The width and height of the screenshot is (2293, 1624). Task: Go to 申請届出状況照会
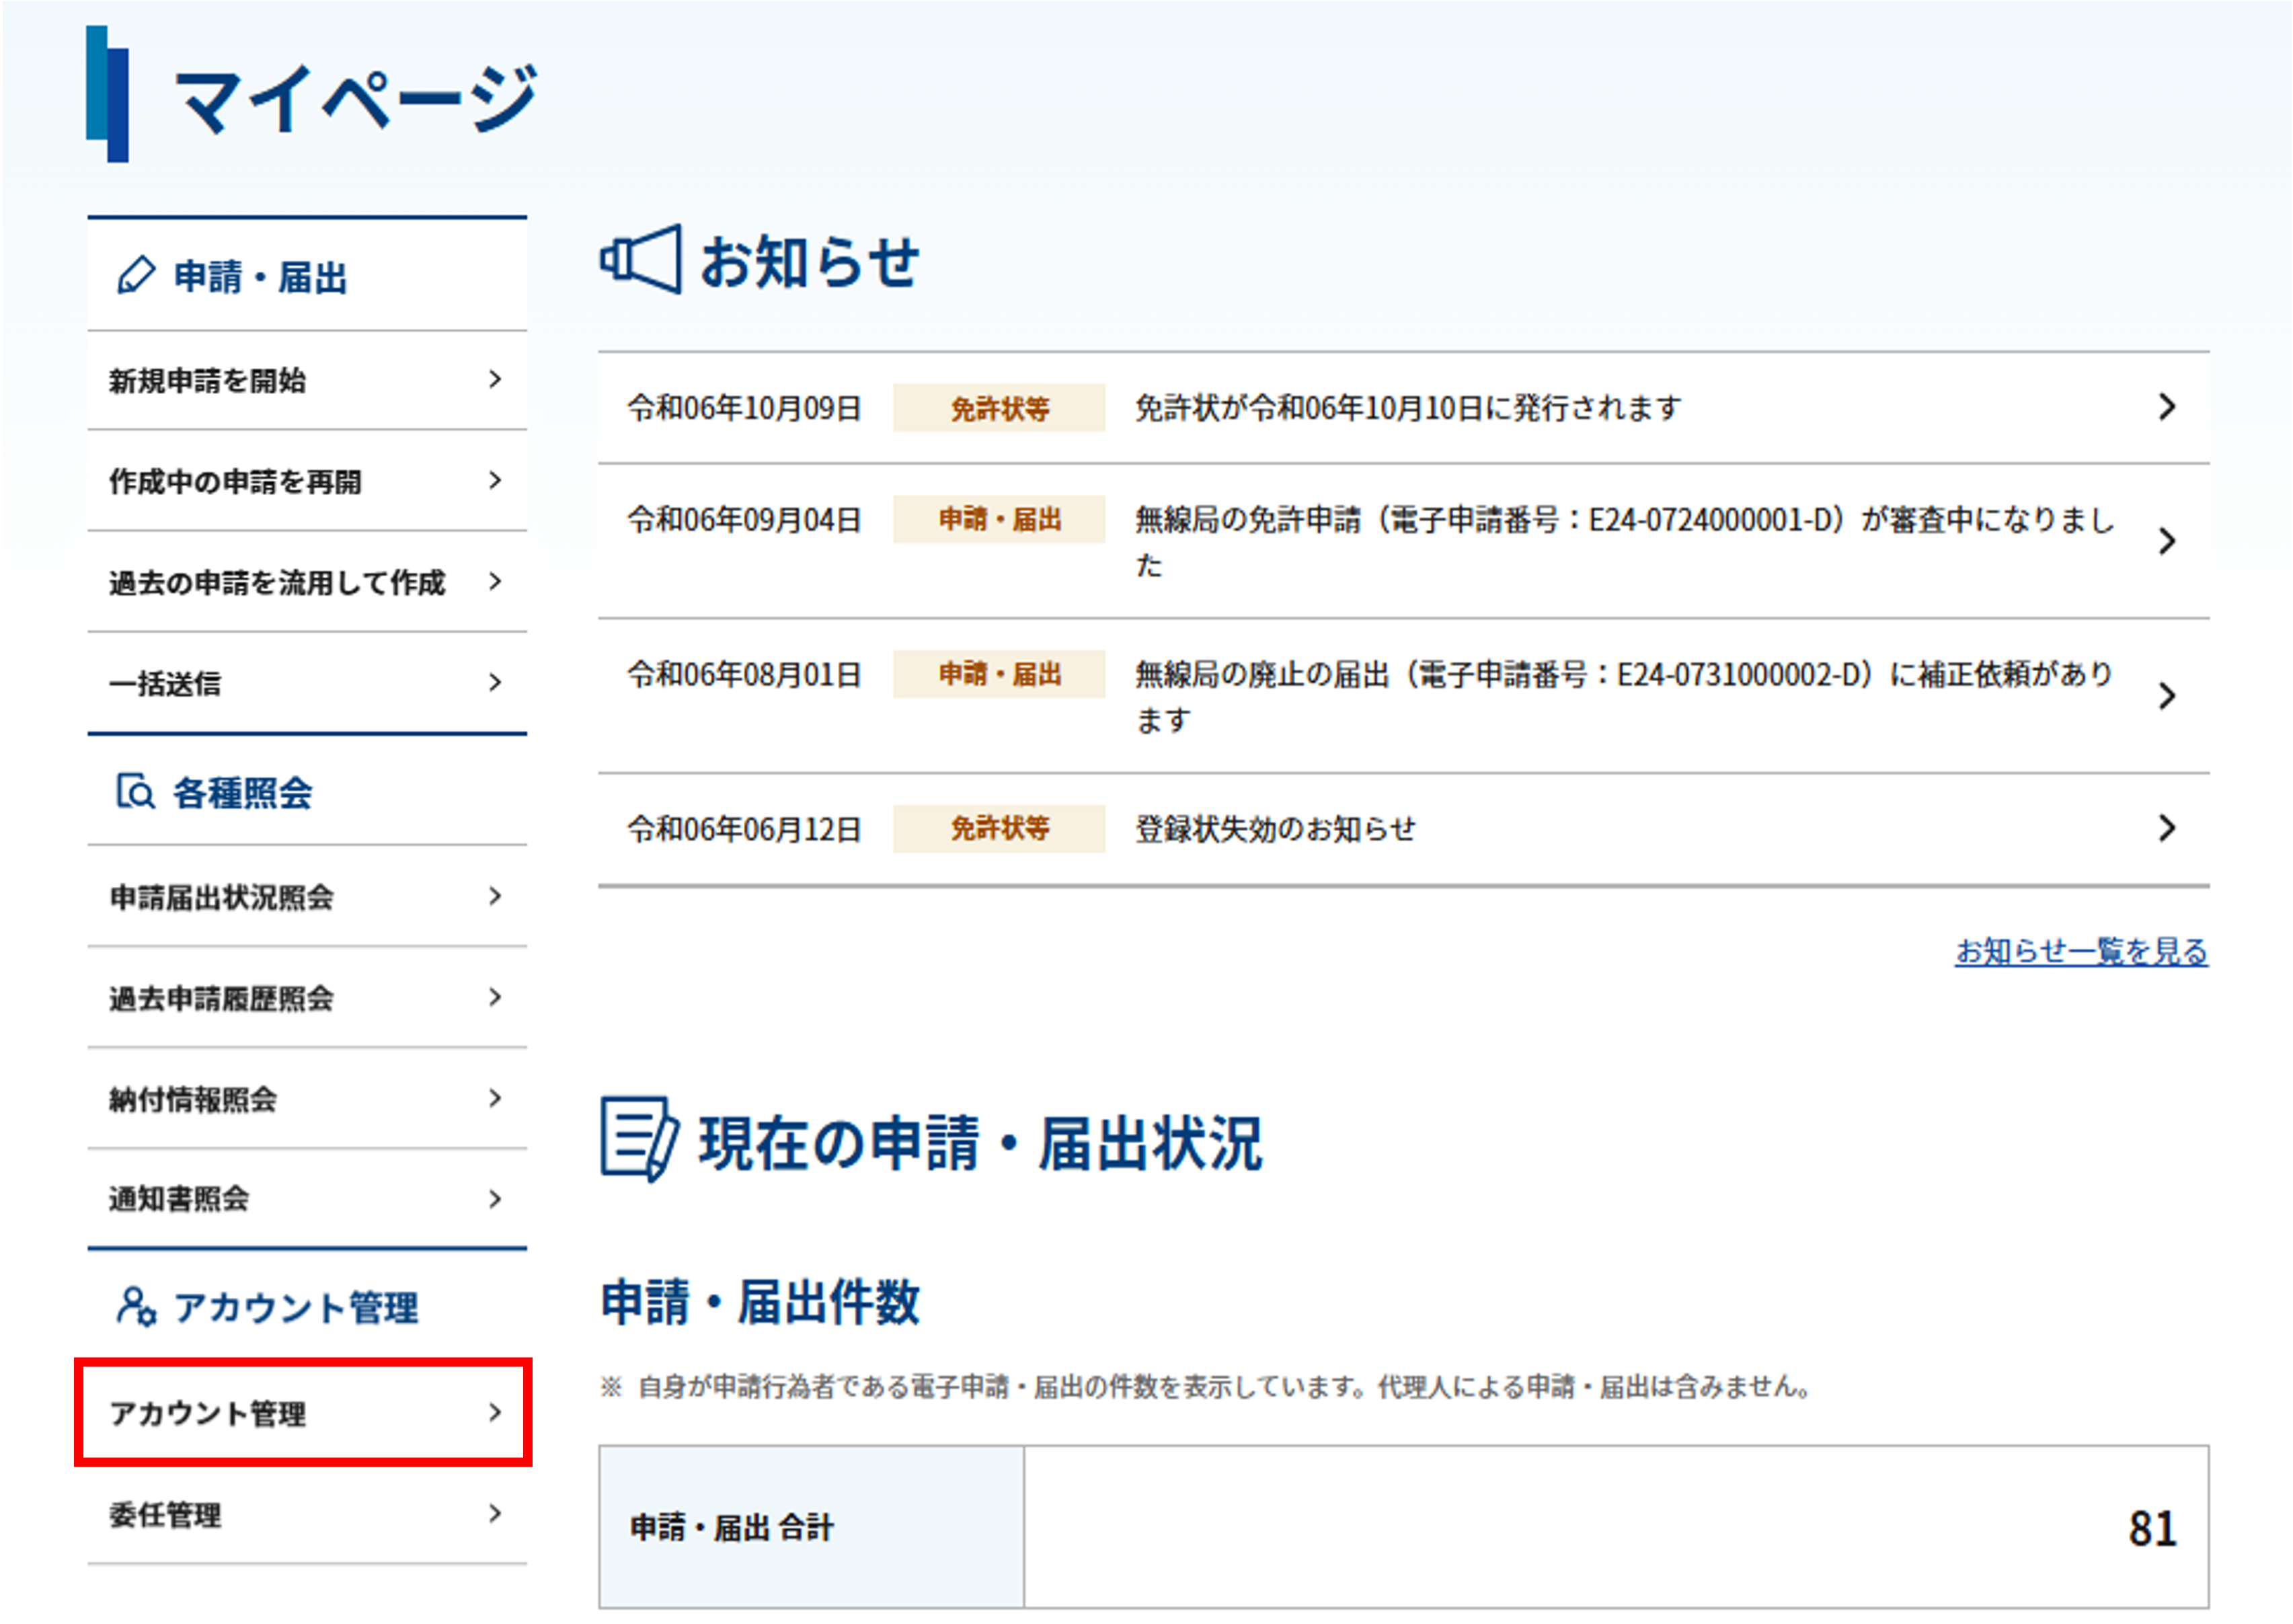click(307, 897)
